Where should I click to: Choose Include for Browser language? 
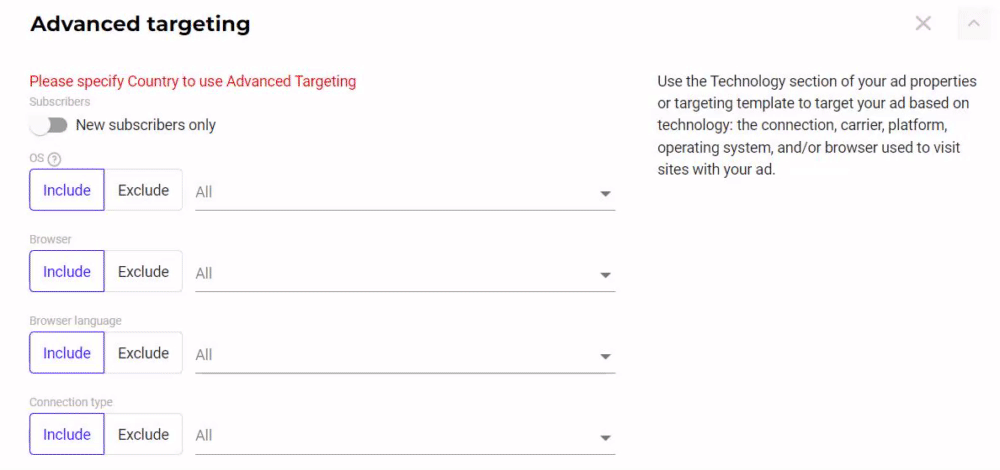coord(67,353)
